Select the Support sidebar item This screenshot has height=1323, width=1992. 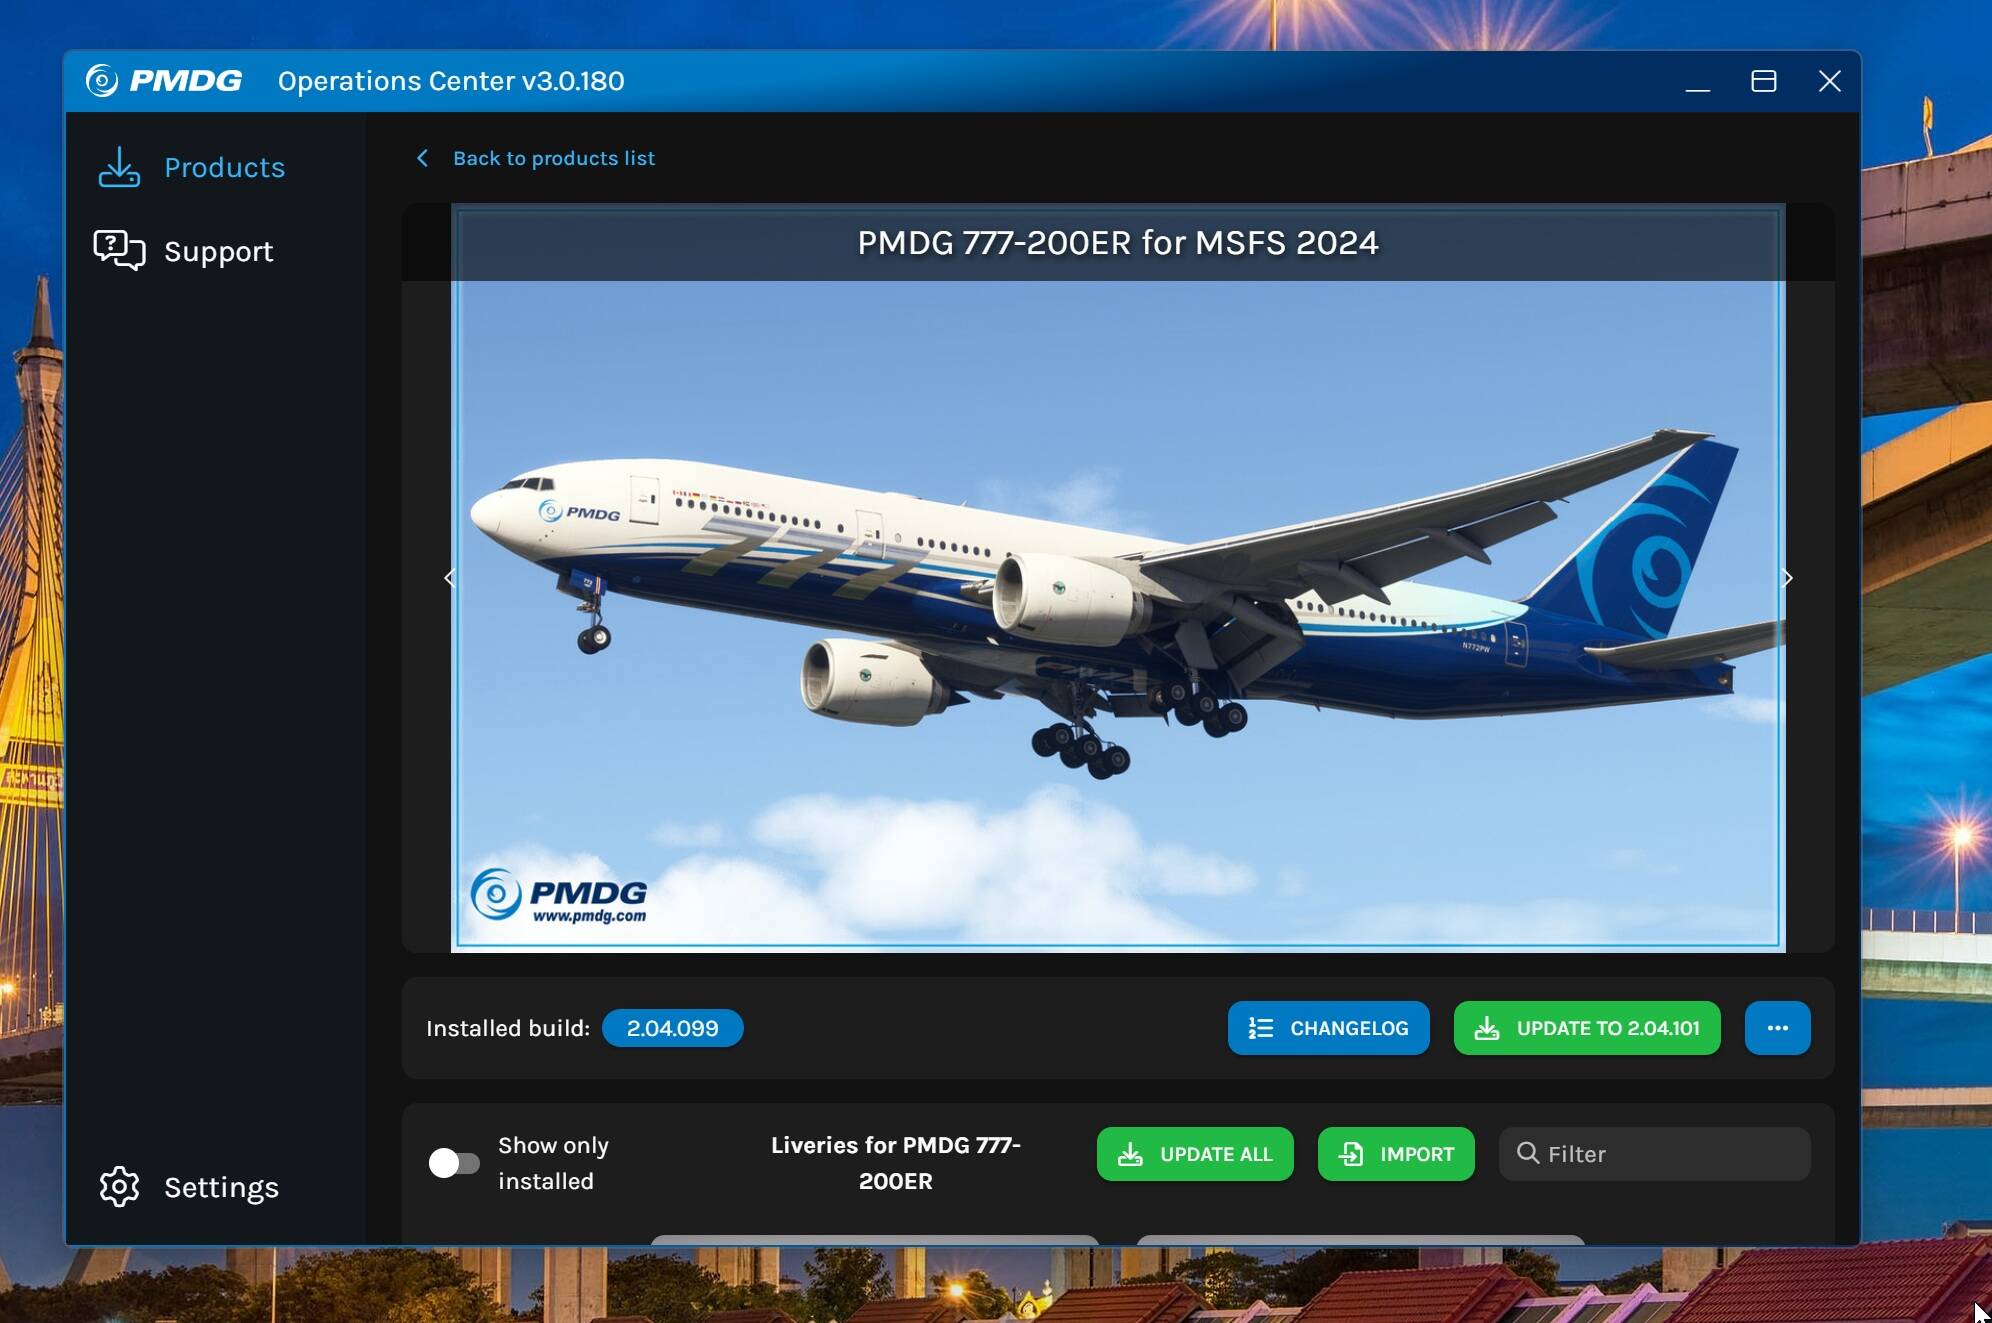(x=184, y=250)
